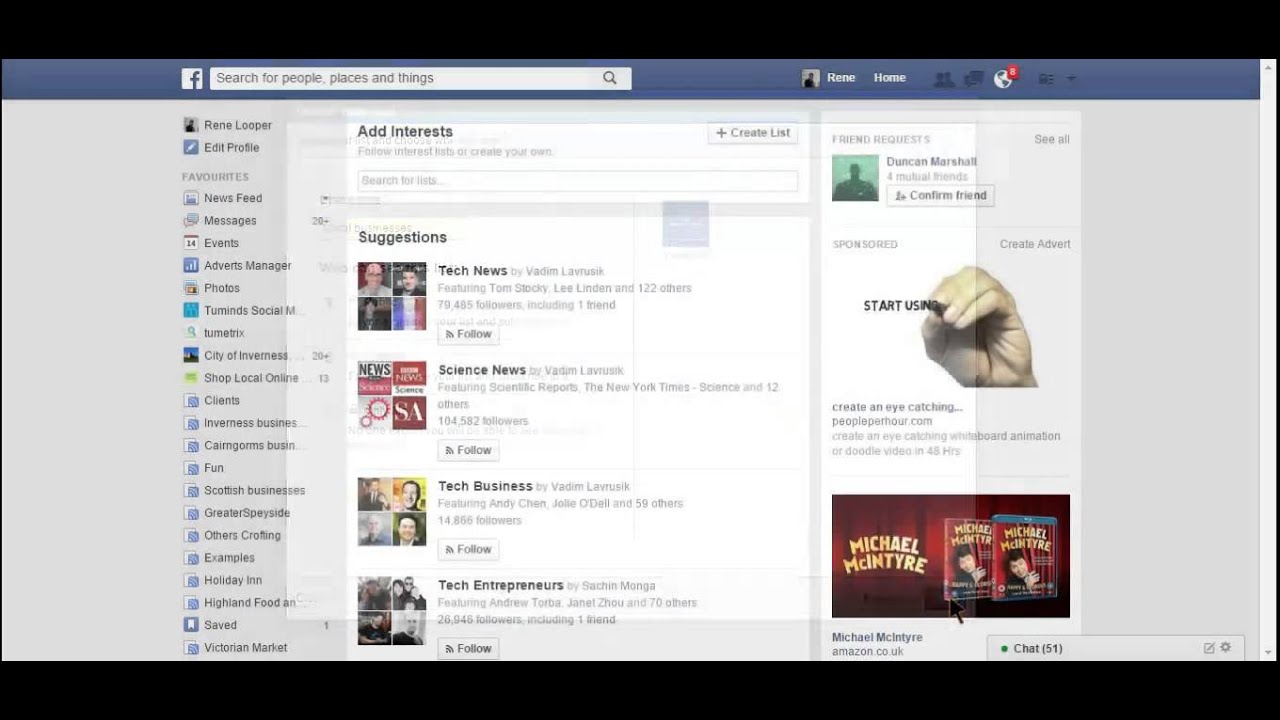Follow the Tech News list
The image size is (1280, 720).
coord(468,334)
